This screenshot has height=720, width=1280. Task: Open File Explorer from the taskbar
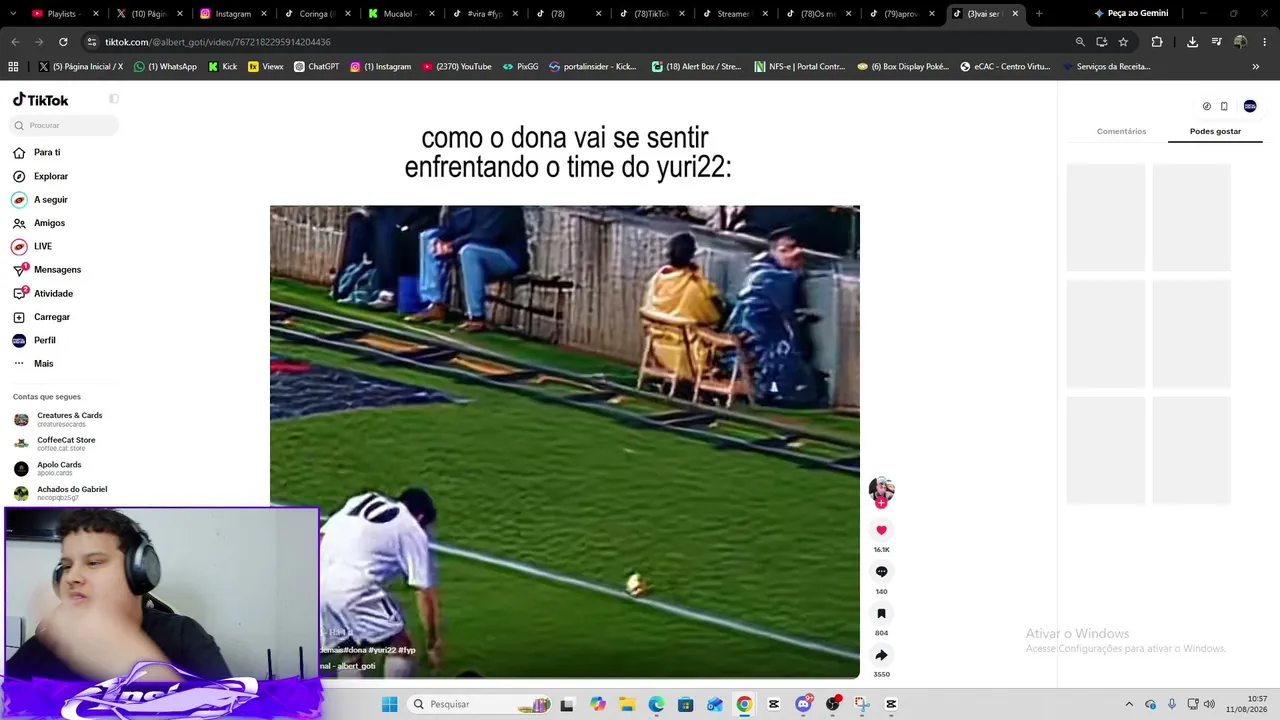(x=627, y=704)
